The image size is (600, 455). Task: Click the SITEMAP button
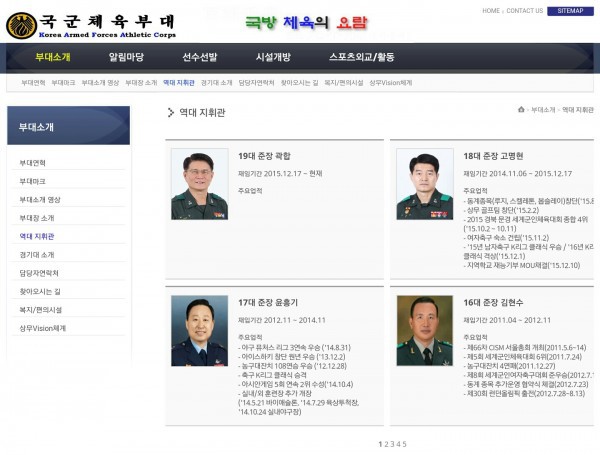(x=570, y=11)
